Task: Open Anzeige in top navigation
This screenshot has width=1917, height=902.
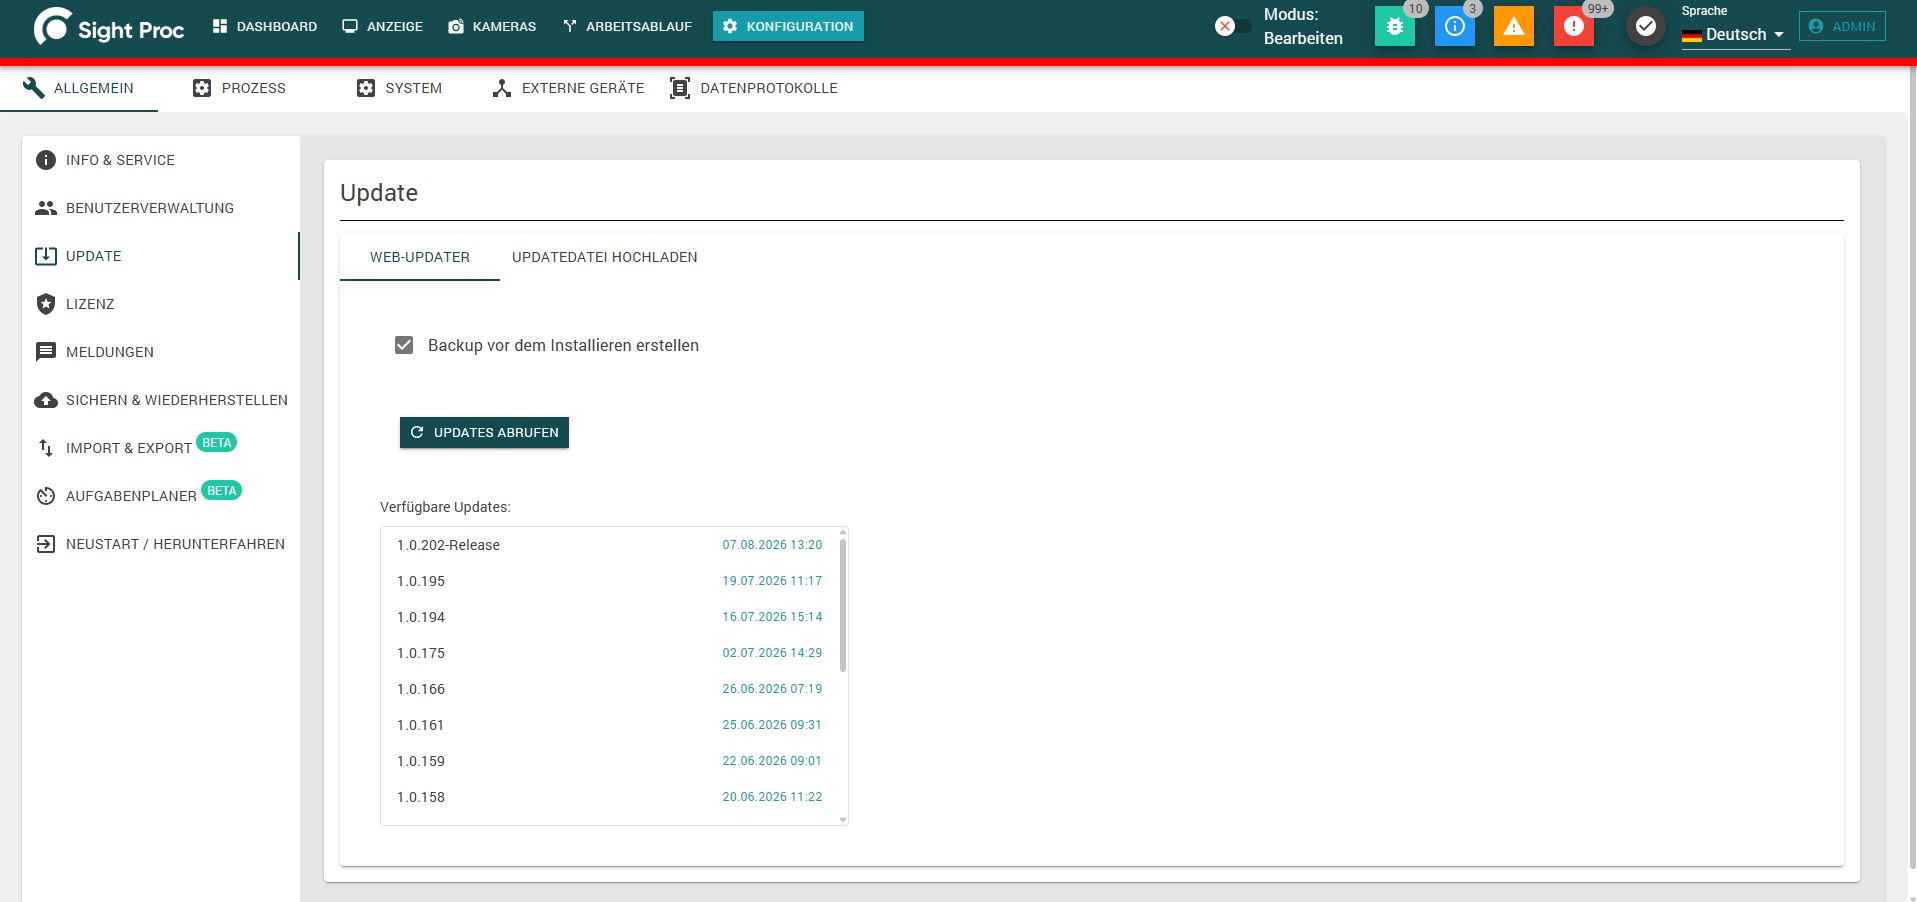Action: (x=383, y=26)
